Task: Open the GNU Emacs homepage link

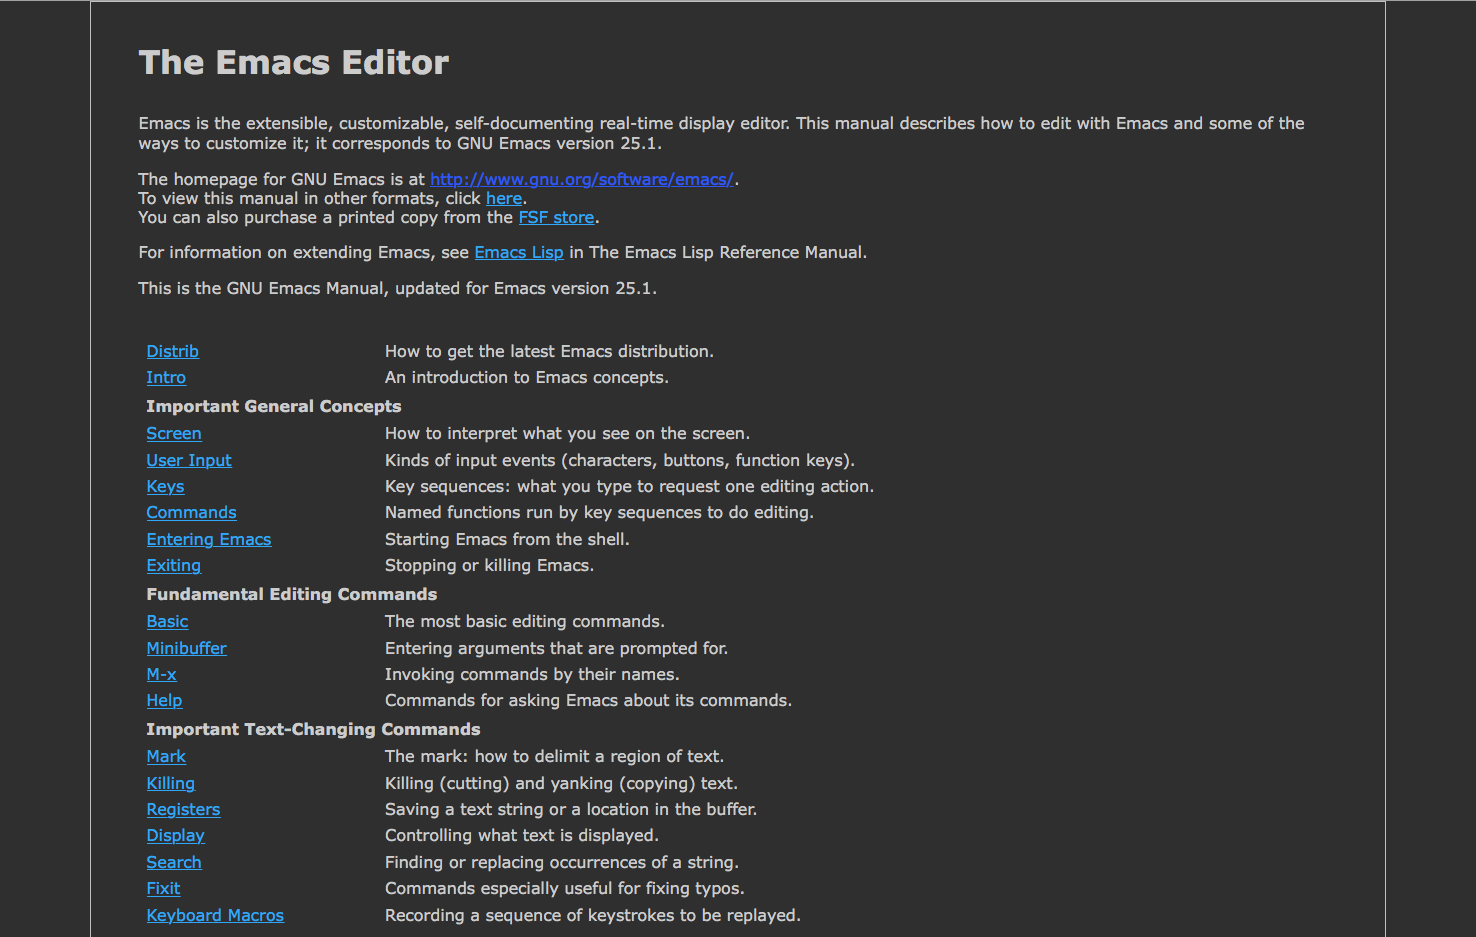Action: coord(581,179)
